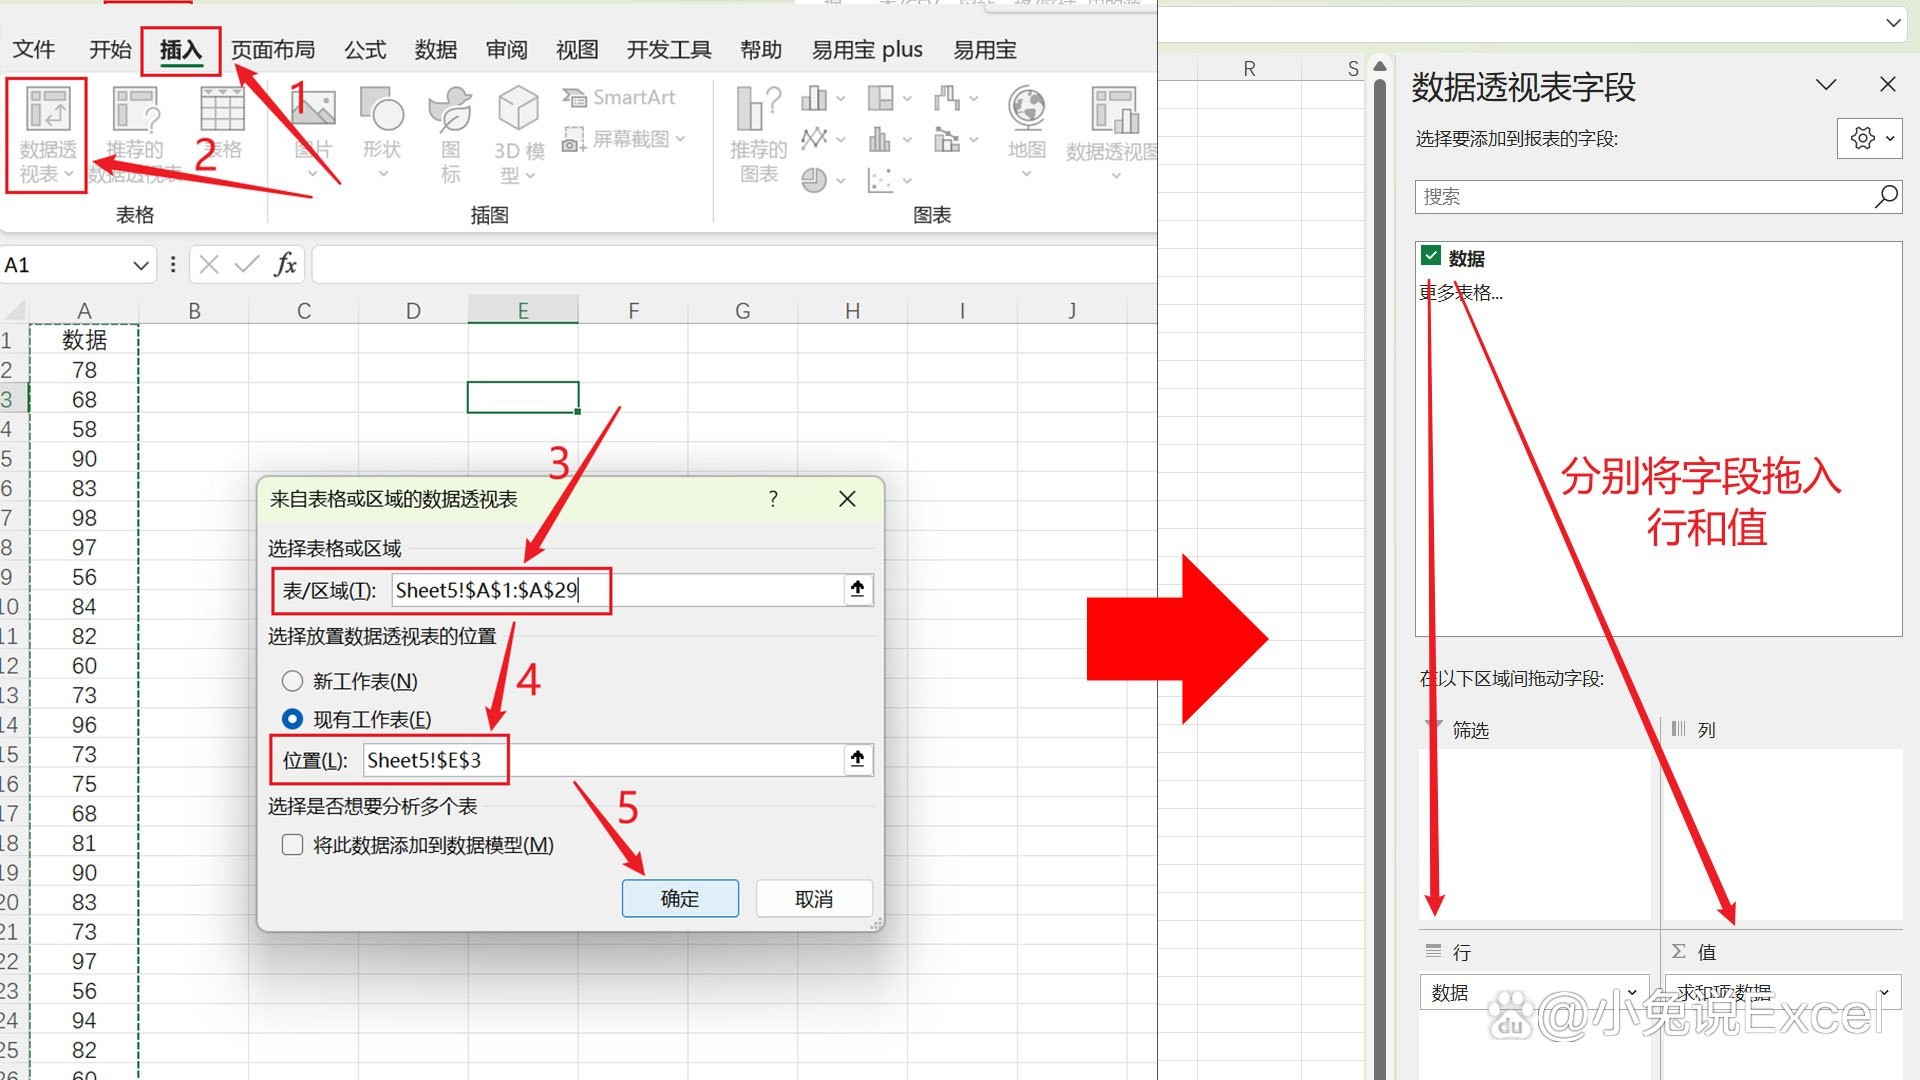Open the Maps dropdown arrow
Viewport: 1920px width, 1080px height.
coord(1027,174)
